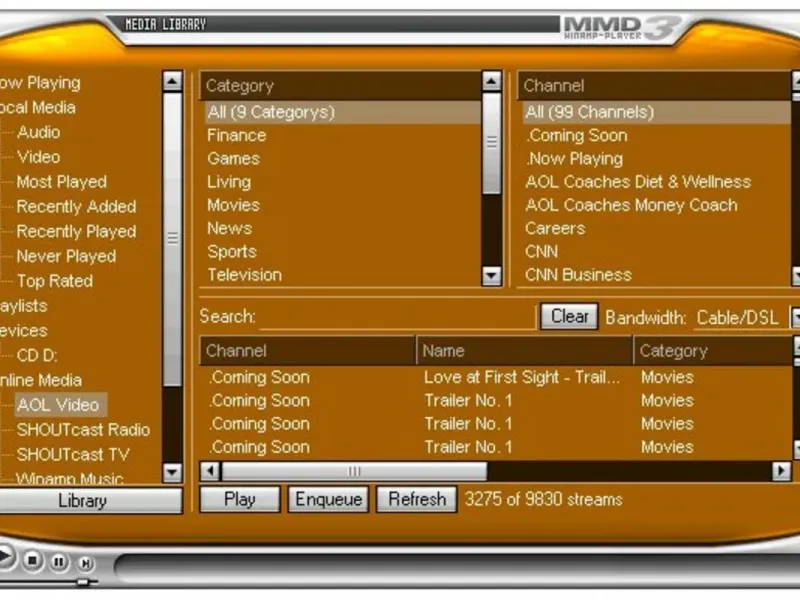This screenshot has width=800, height=600.
Task: Select the Finance category
Action: click(237, 136)
